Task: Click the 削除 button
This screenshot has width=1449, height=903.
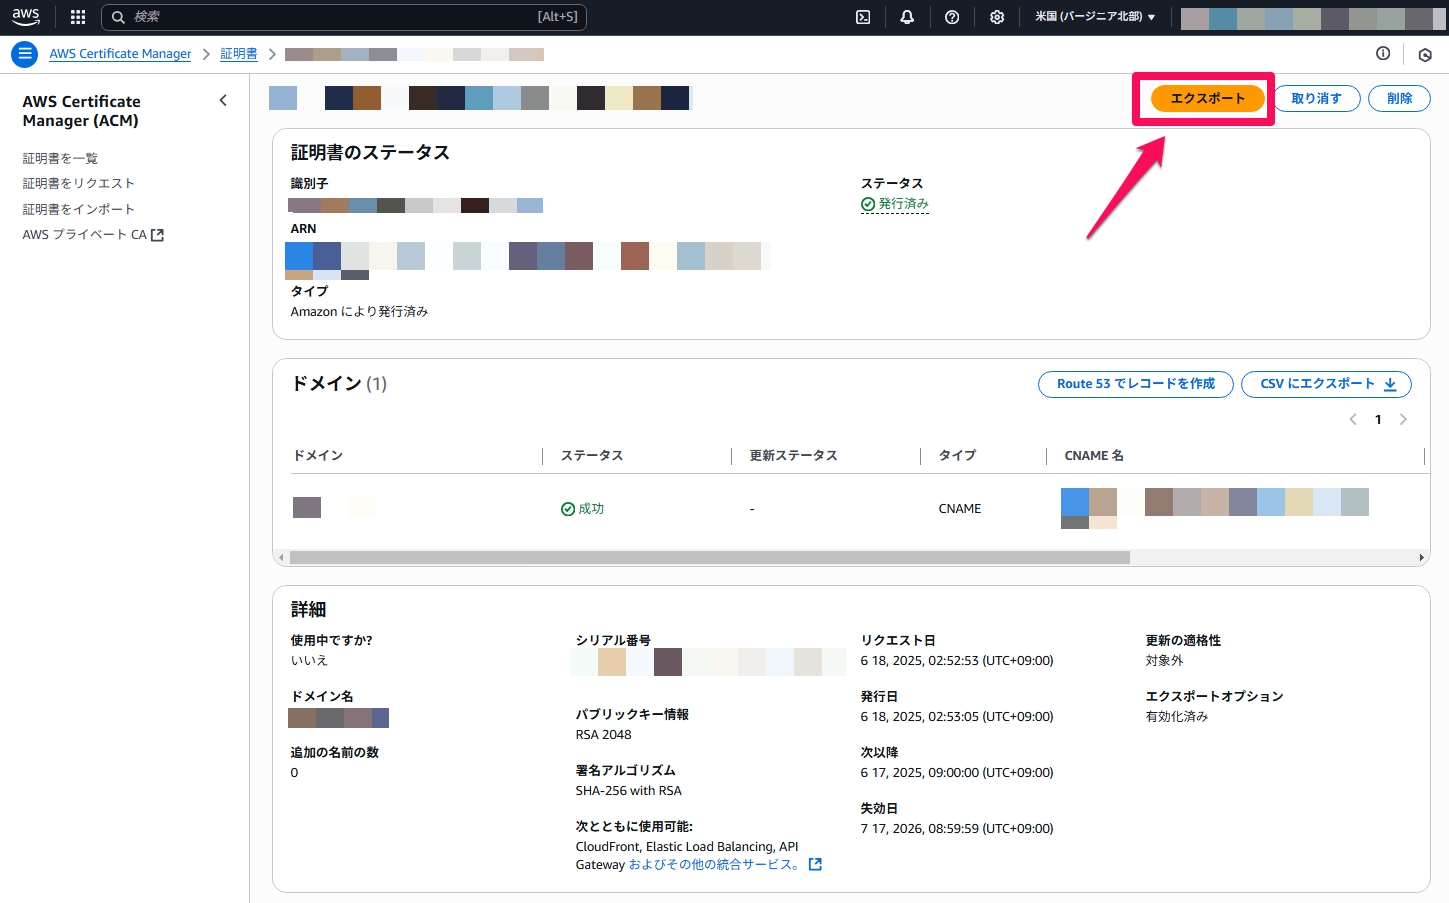Action: (x=1399, y=98)
